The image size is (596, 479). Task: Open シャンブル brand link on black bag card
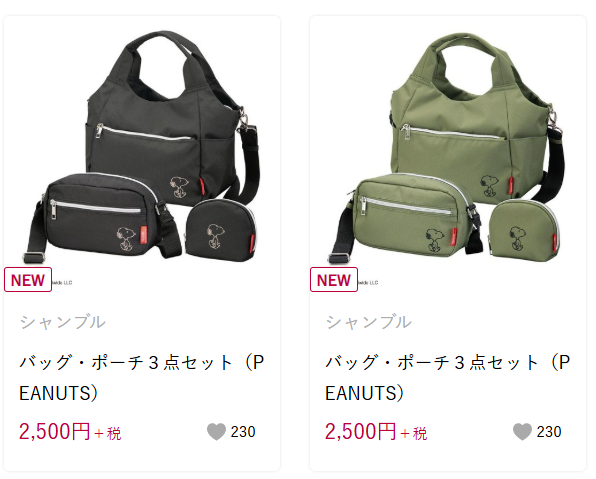[x=63, y=322]
